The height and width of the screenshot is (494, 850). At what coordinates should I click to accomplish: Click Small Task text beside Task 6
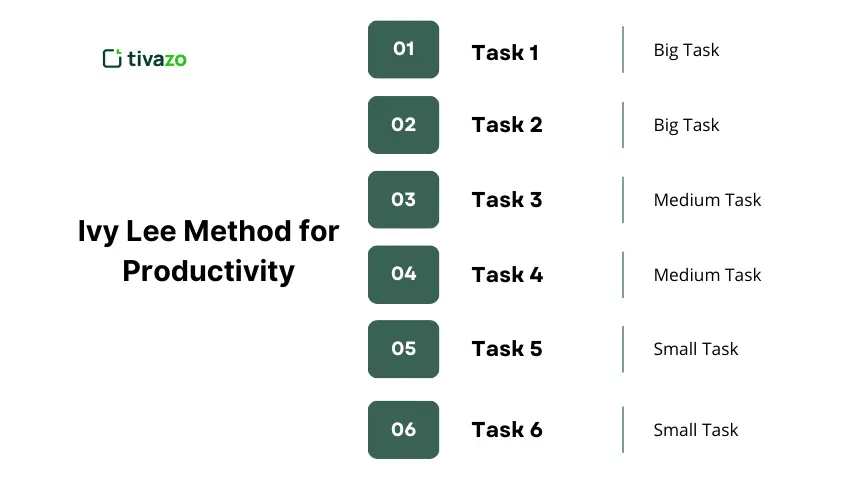(x=695, y=430)
